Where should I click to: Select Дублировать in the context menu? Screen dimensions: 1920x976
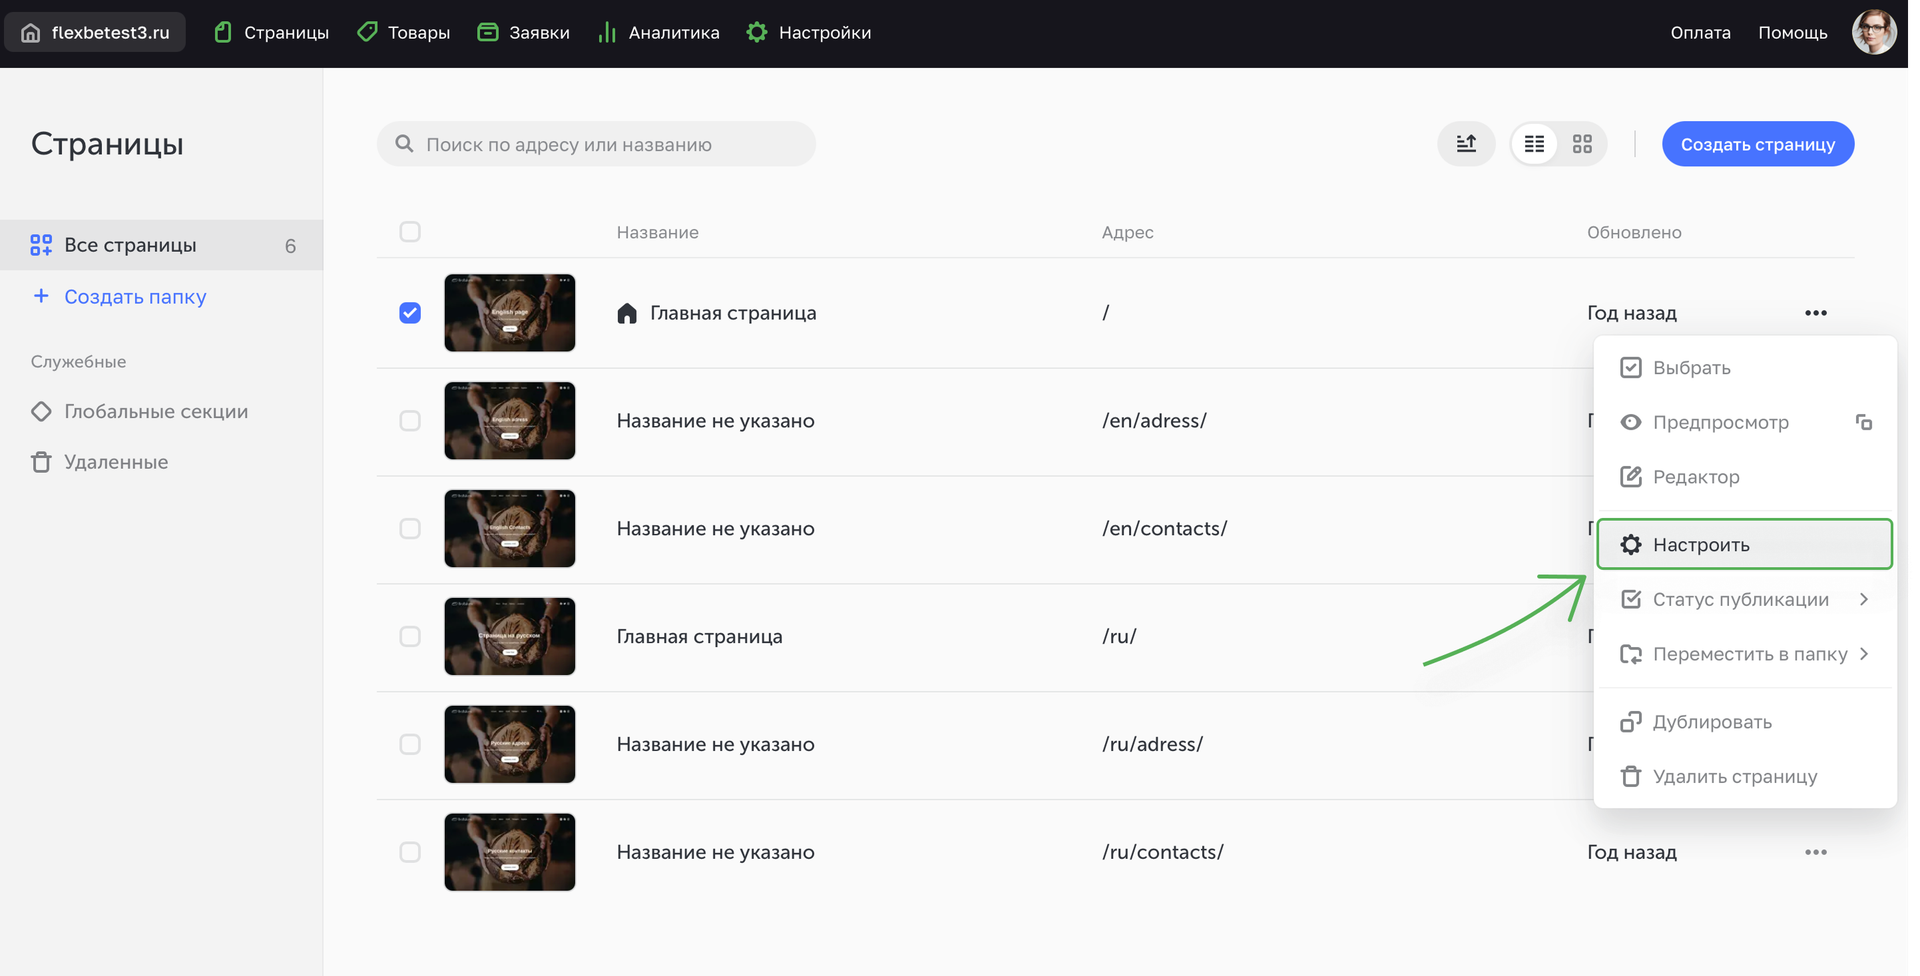[1712, 722]
